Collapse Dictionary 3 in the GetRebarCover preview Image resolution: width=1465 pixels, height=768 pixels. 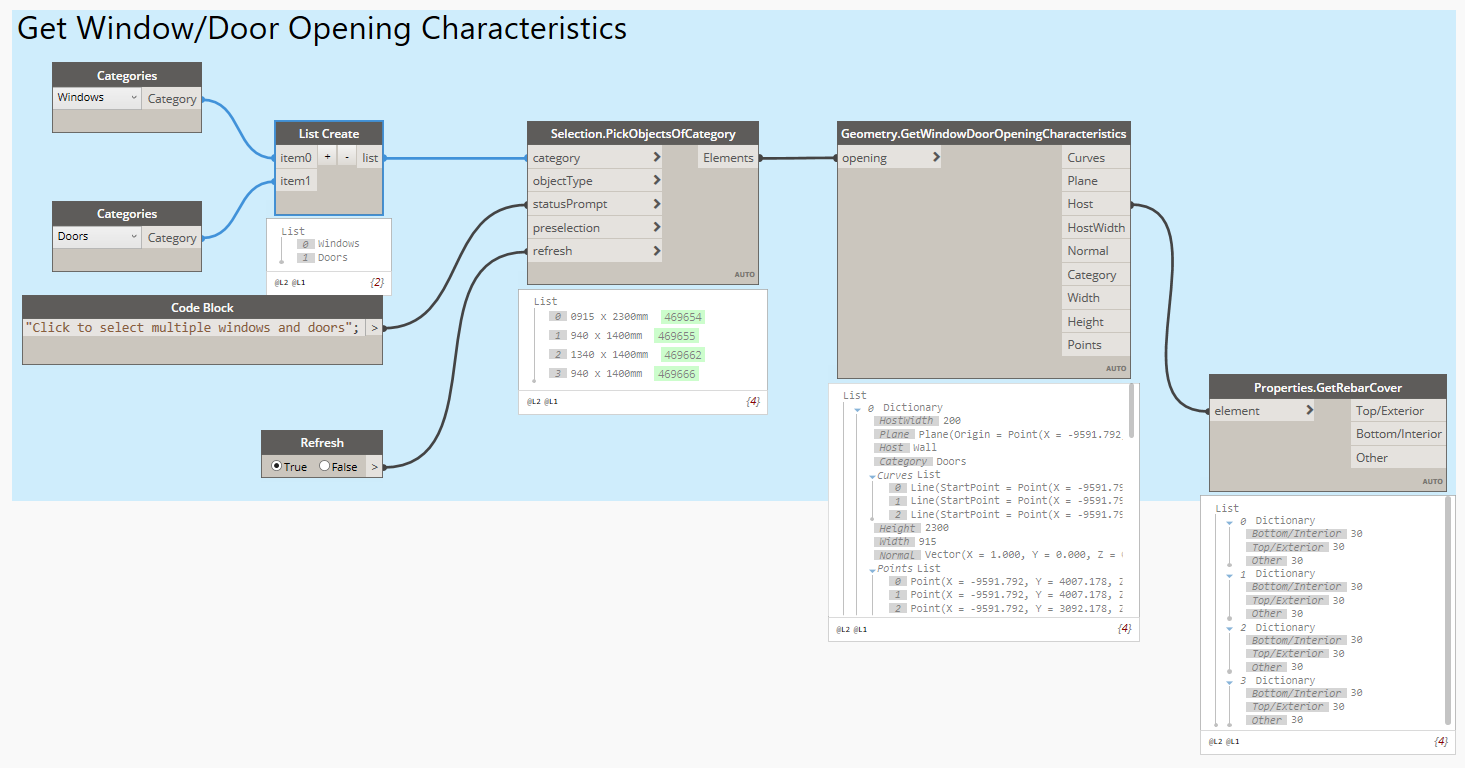pyautogui.click(x=1229, y=681)
